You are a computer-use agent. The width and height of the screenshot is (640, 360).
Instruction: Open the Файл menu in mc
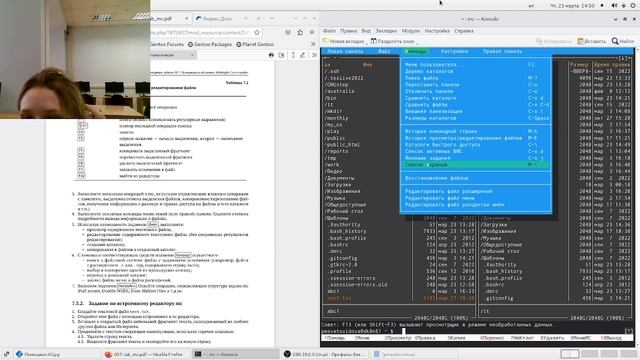click(384, 51)
